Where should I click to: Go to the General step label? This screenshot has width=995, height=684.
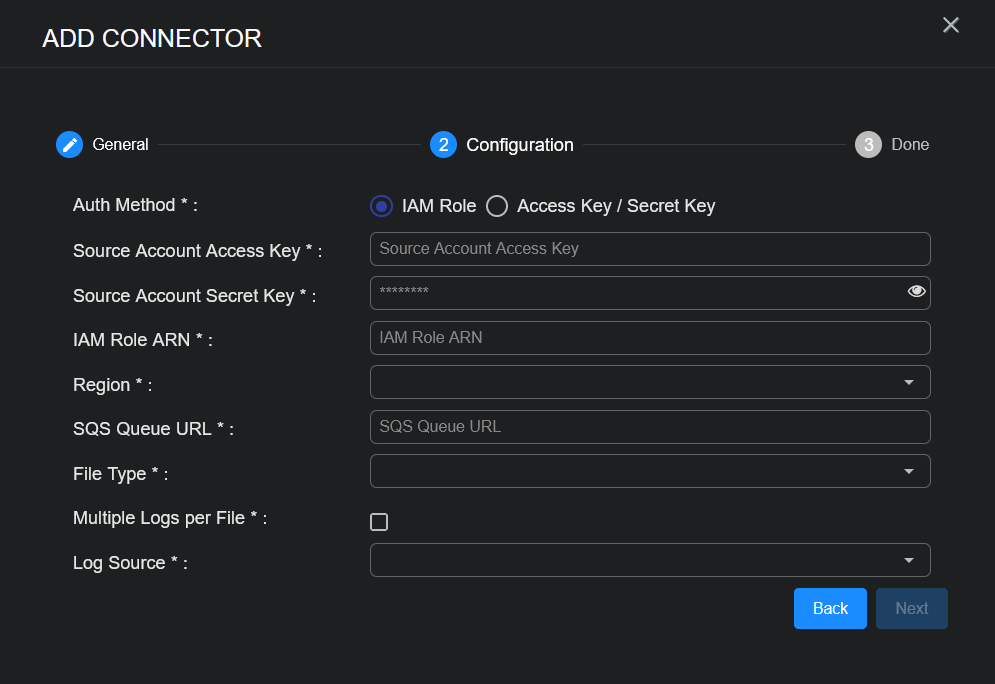coord(120,145)
